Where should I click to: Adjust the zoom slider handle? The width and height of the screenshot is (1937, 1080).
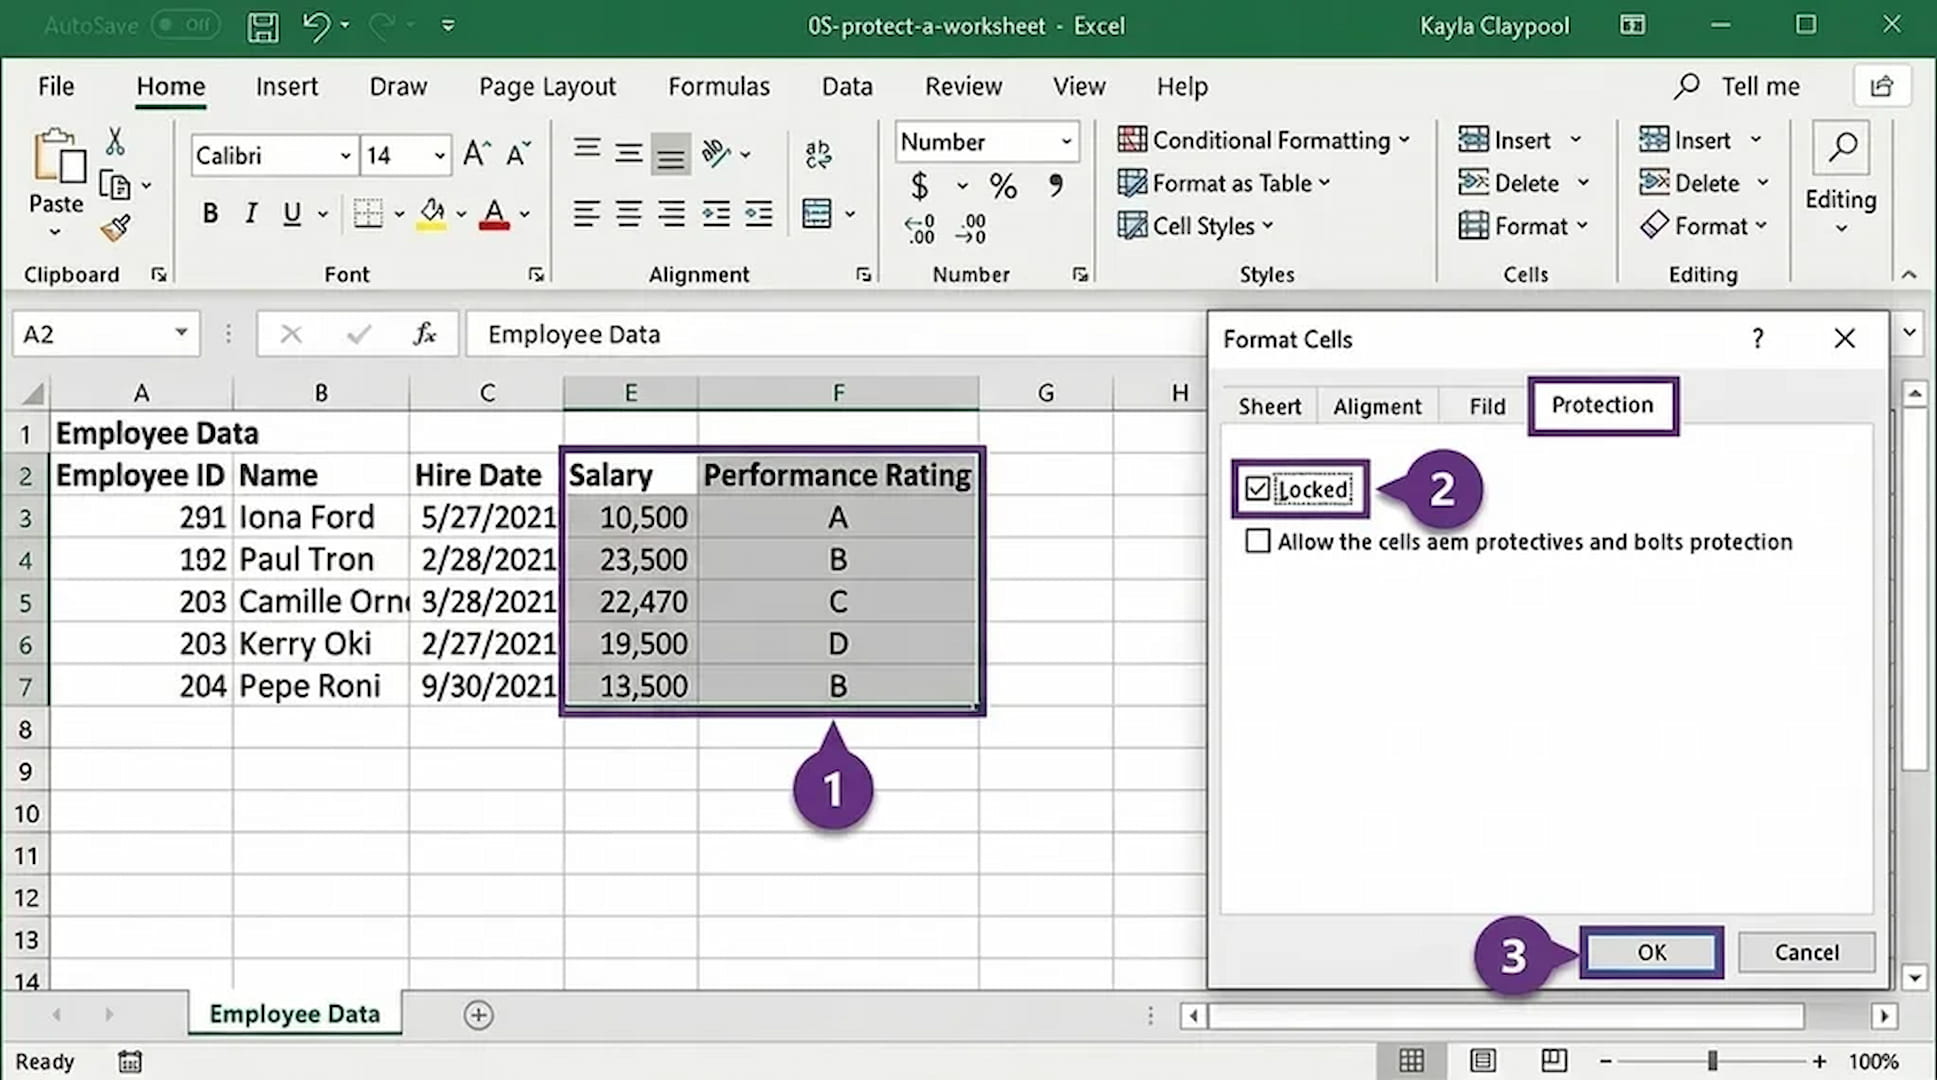point(1712,1061)
